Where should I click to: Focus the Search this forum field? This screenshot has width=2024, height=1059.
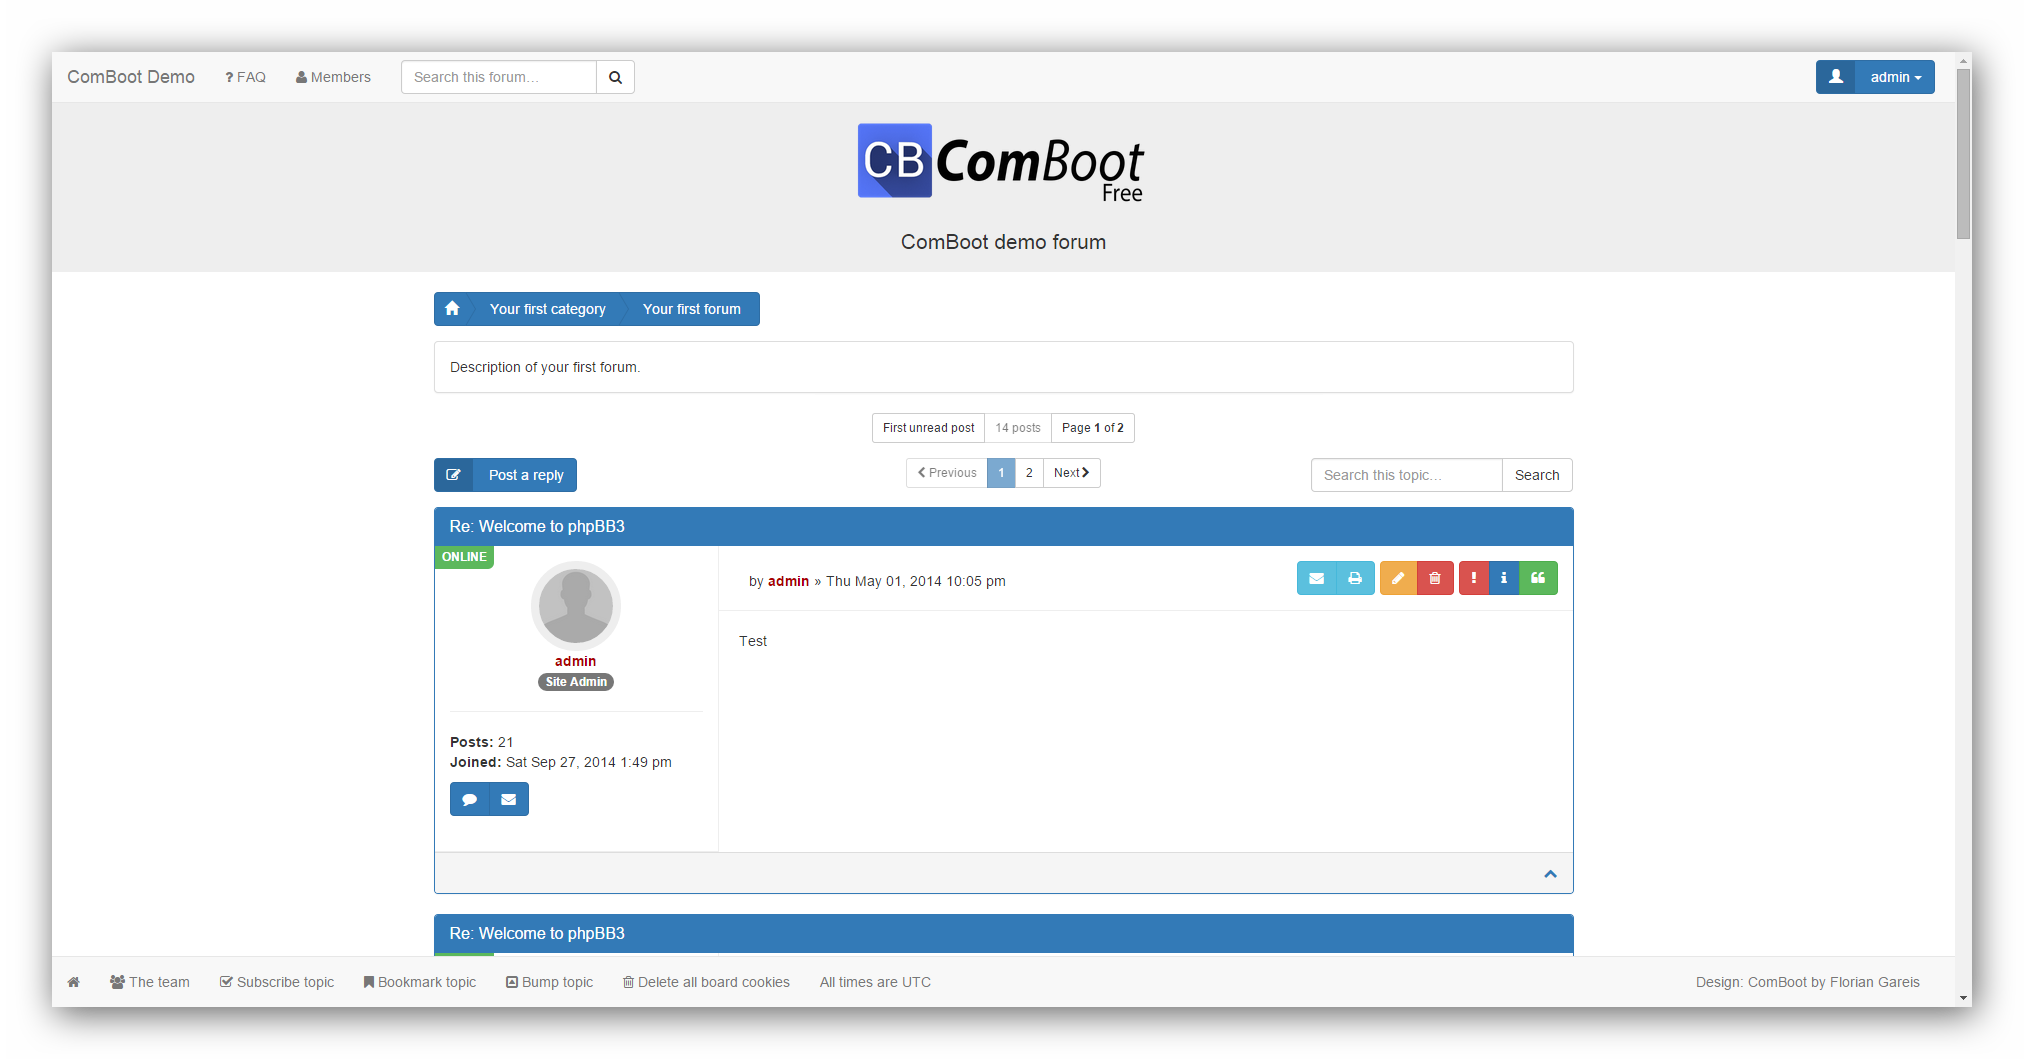pyautogui.click(x=499, y=77)
